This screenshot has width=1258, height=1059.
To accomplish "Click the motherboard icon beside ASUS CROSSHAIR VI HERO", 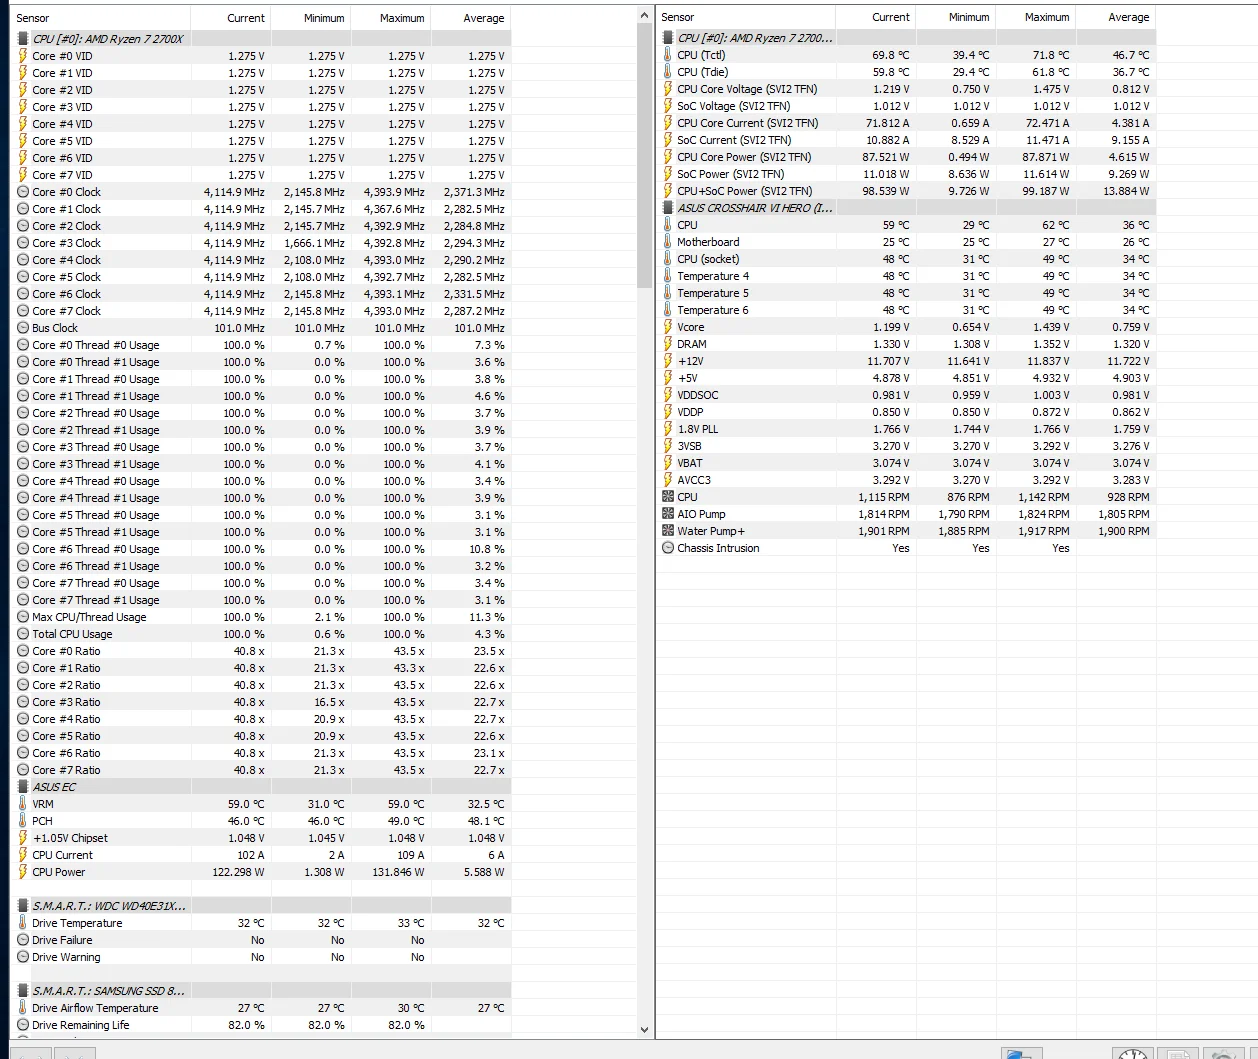I will tap(668, 208).
